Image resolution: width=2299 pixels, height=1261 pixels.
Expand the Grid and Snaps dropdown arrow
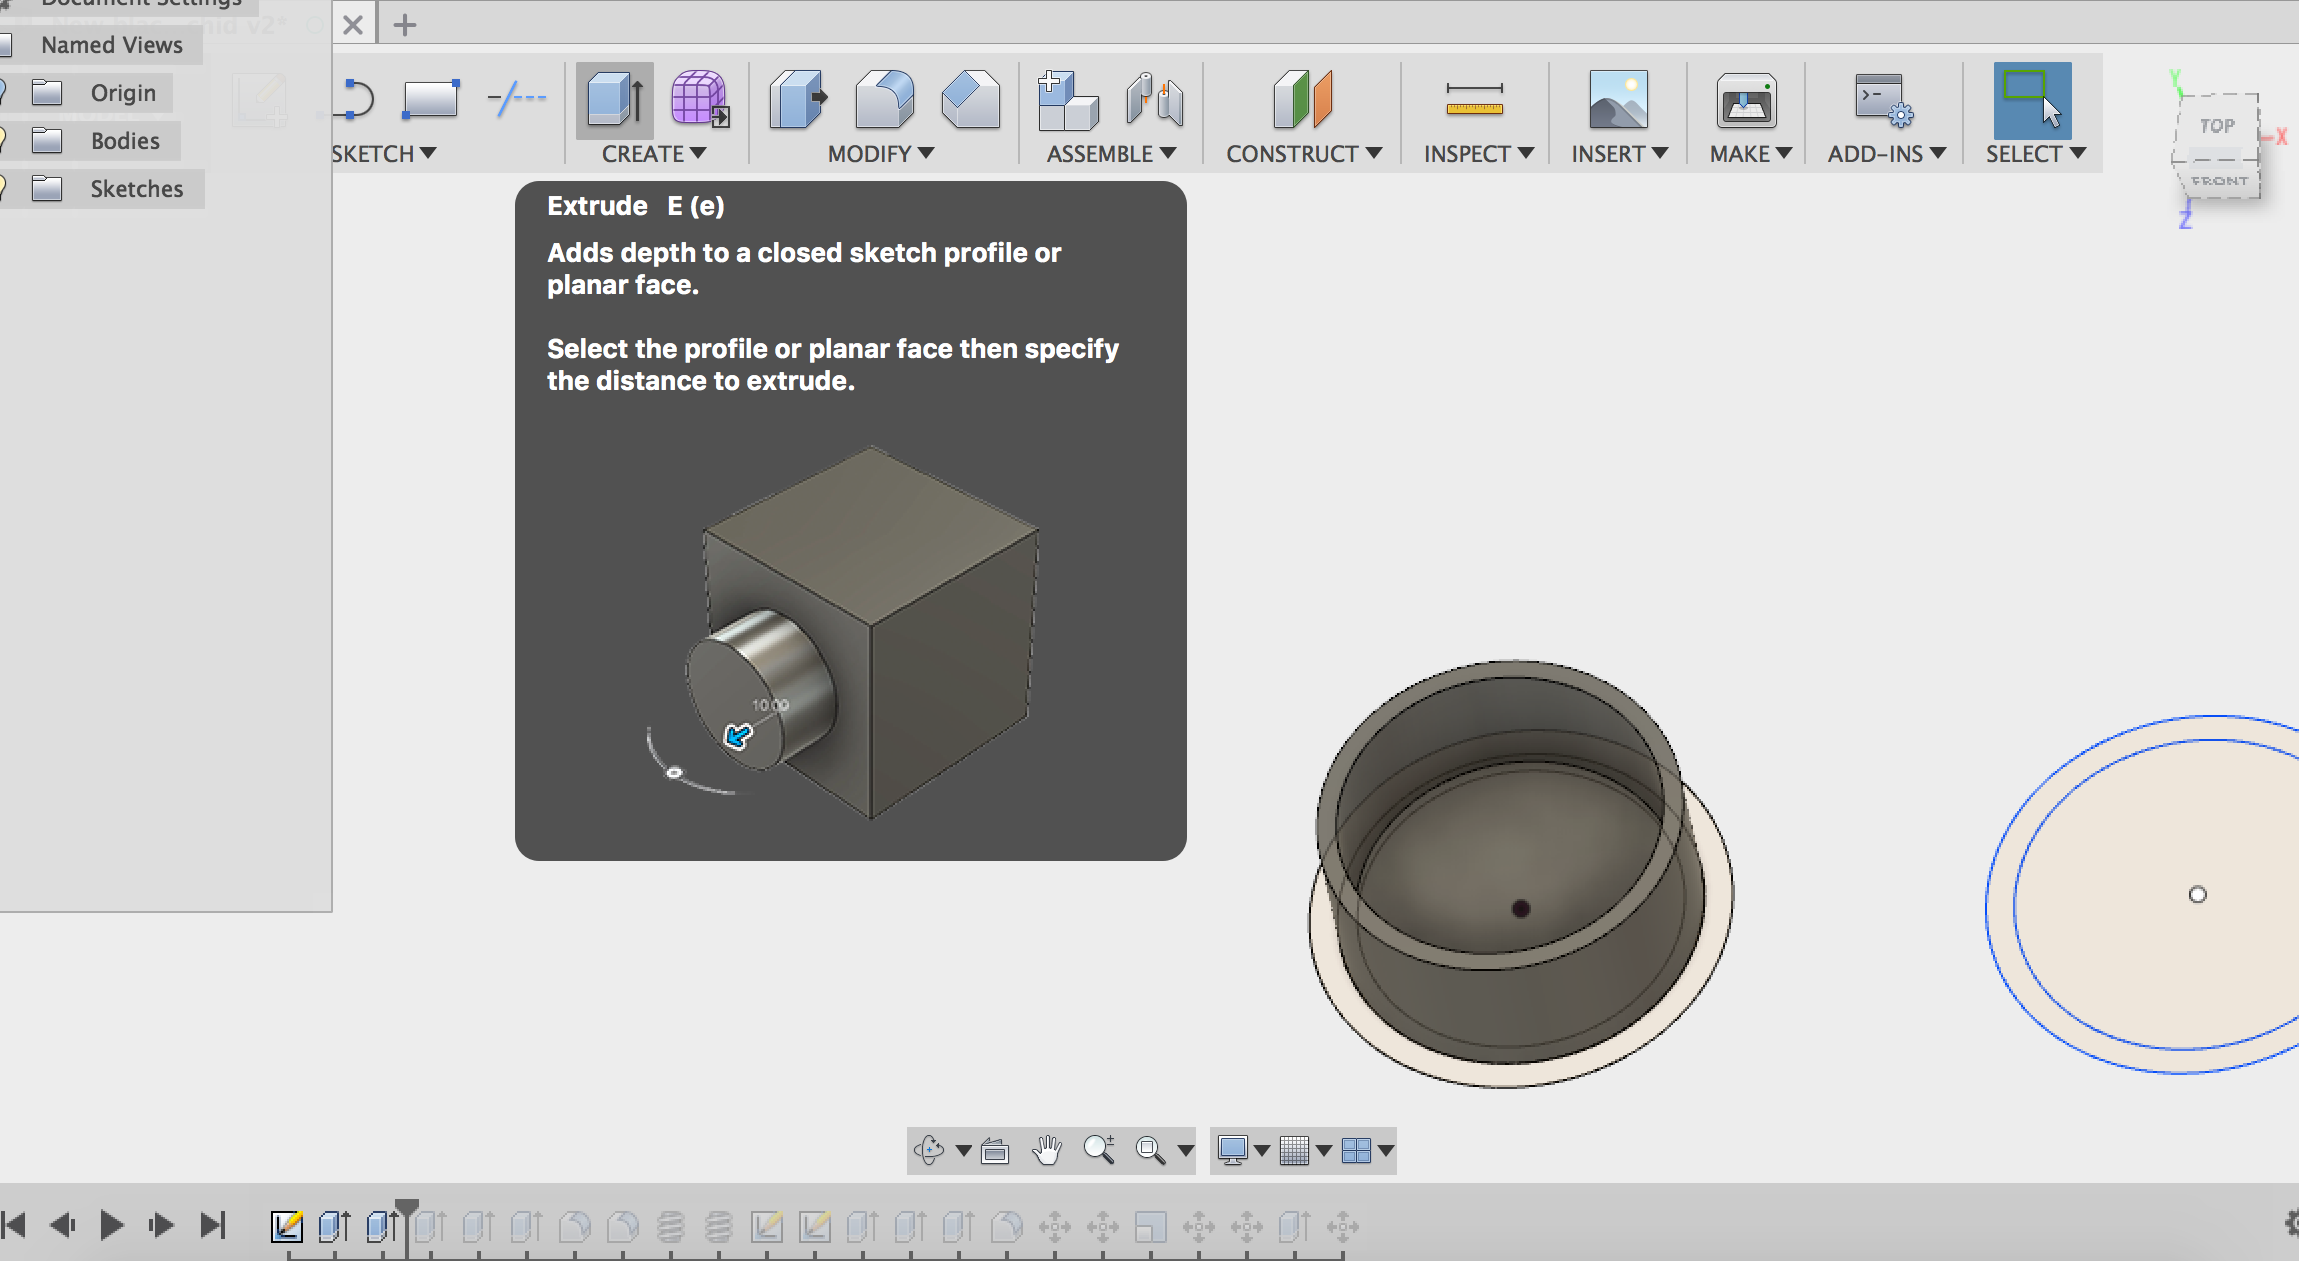tap(1324, 1151)
